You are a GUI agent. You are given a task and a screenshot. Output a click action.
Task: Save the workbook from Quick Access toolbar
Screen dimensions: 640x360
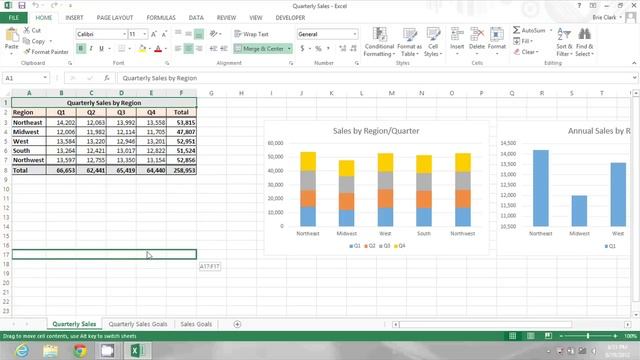click(x=22, y=6)
